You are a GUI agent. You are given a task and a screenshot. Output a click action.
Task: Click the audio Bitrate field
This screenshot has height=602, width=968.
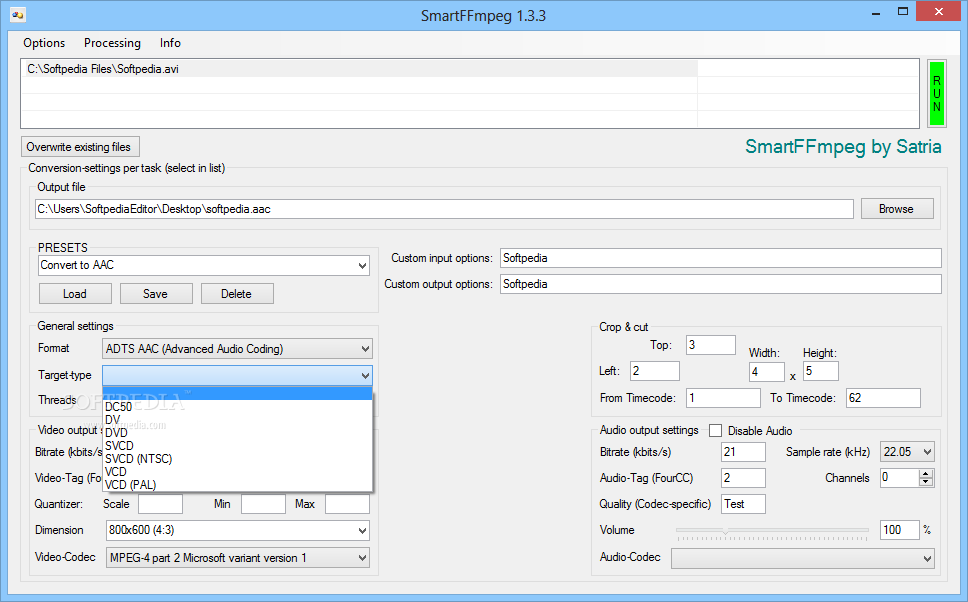[743, 452]
